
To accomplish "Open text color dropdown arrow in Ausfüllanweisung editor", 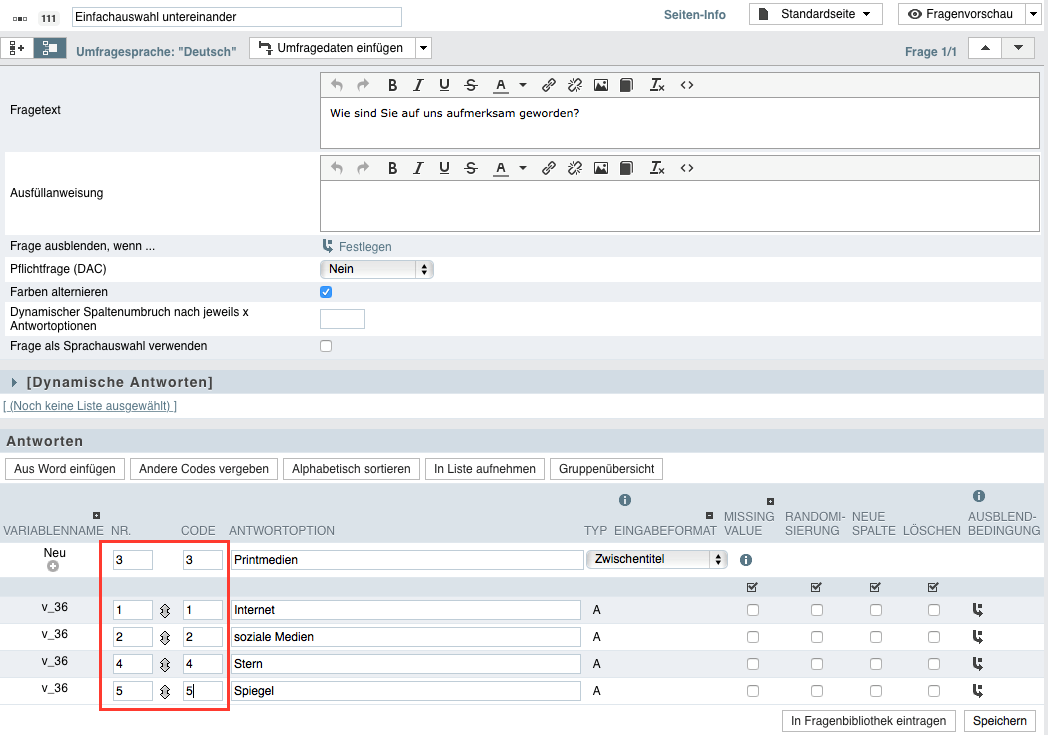I will (x=523, y=168).
